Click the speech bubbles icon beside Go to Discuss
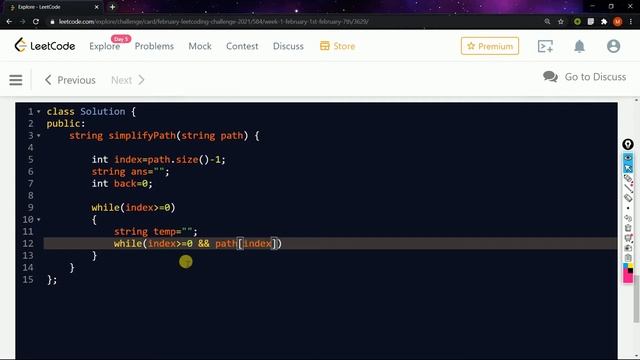 tap(550, 77)
